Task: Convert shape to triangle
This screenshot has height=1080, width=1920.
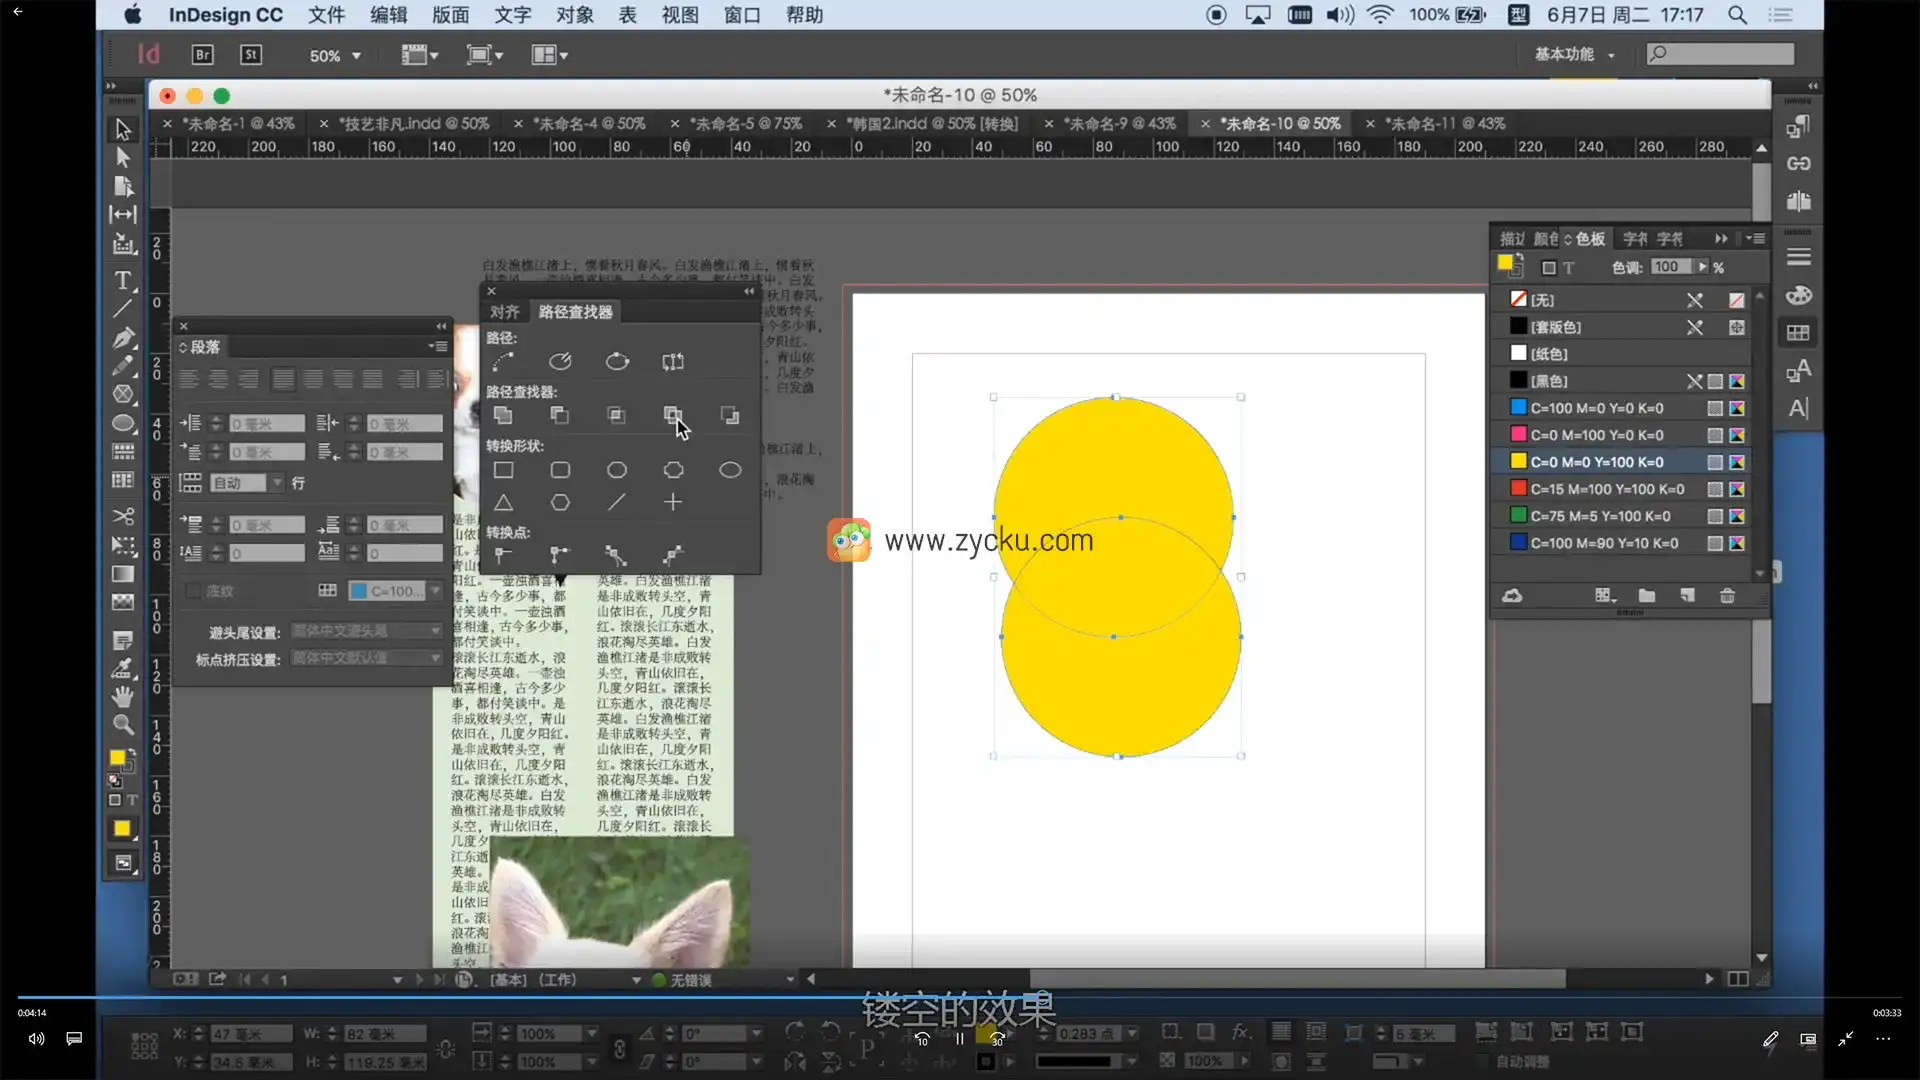Action: pos(503,502)
